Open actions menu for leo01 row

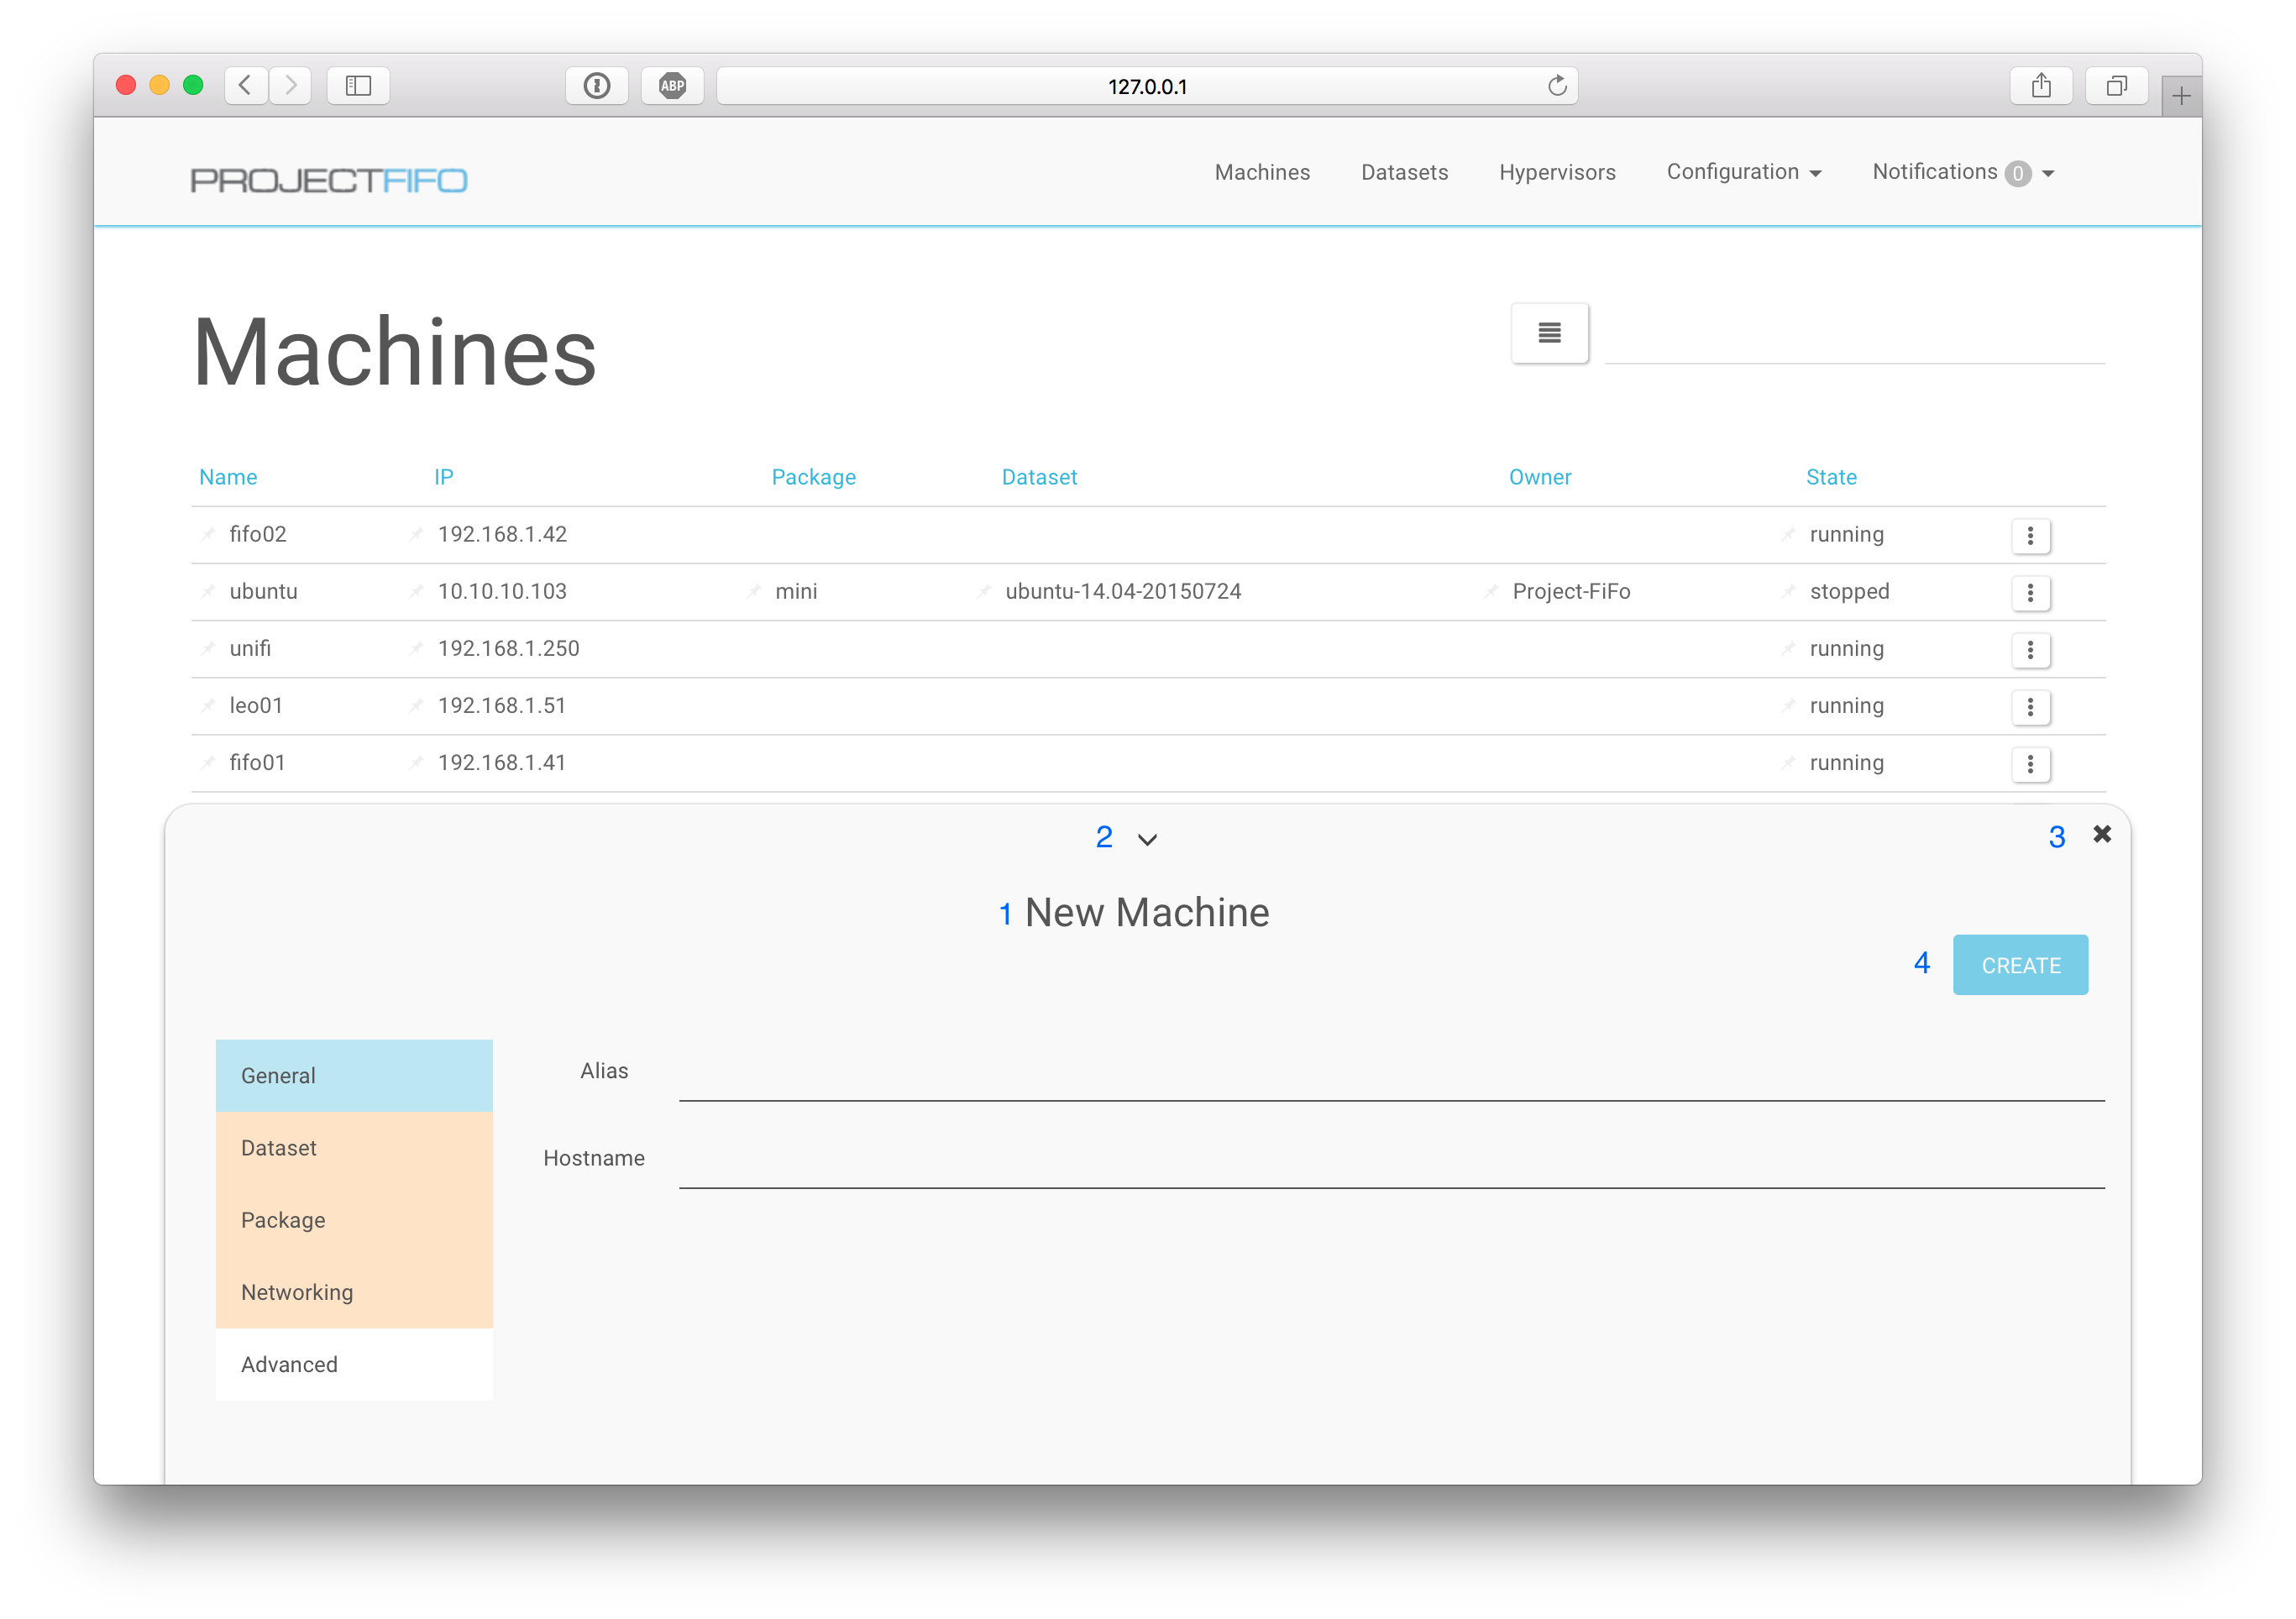pos(2029,707)
